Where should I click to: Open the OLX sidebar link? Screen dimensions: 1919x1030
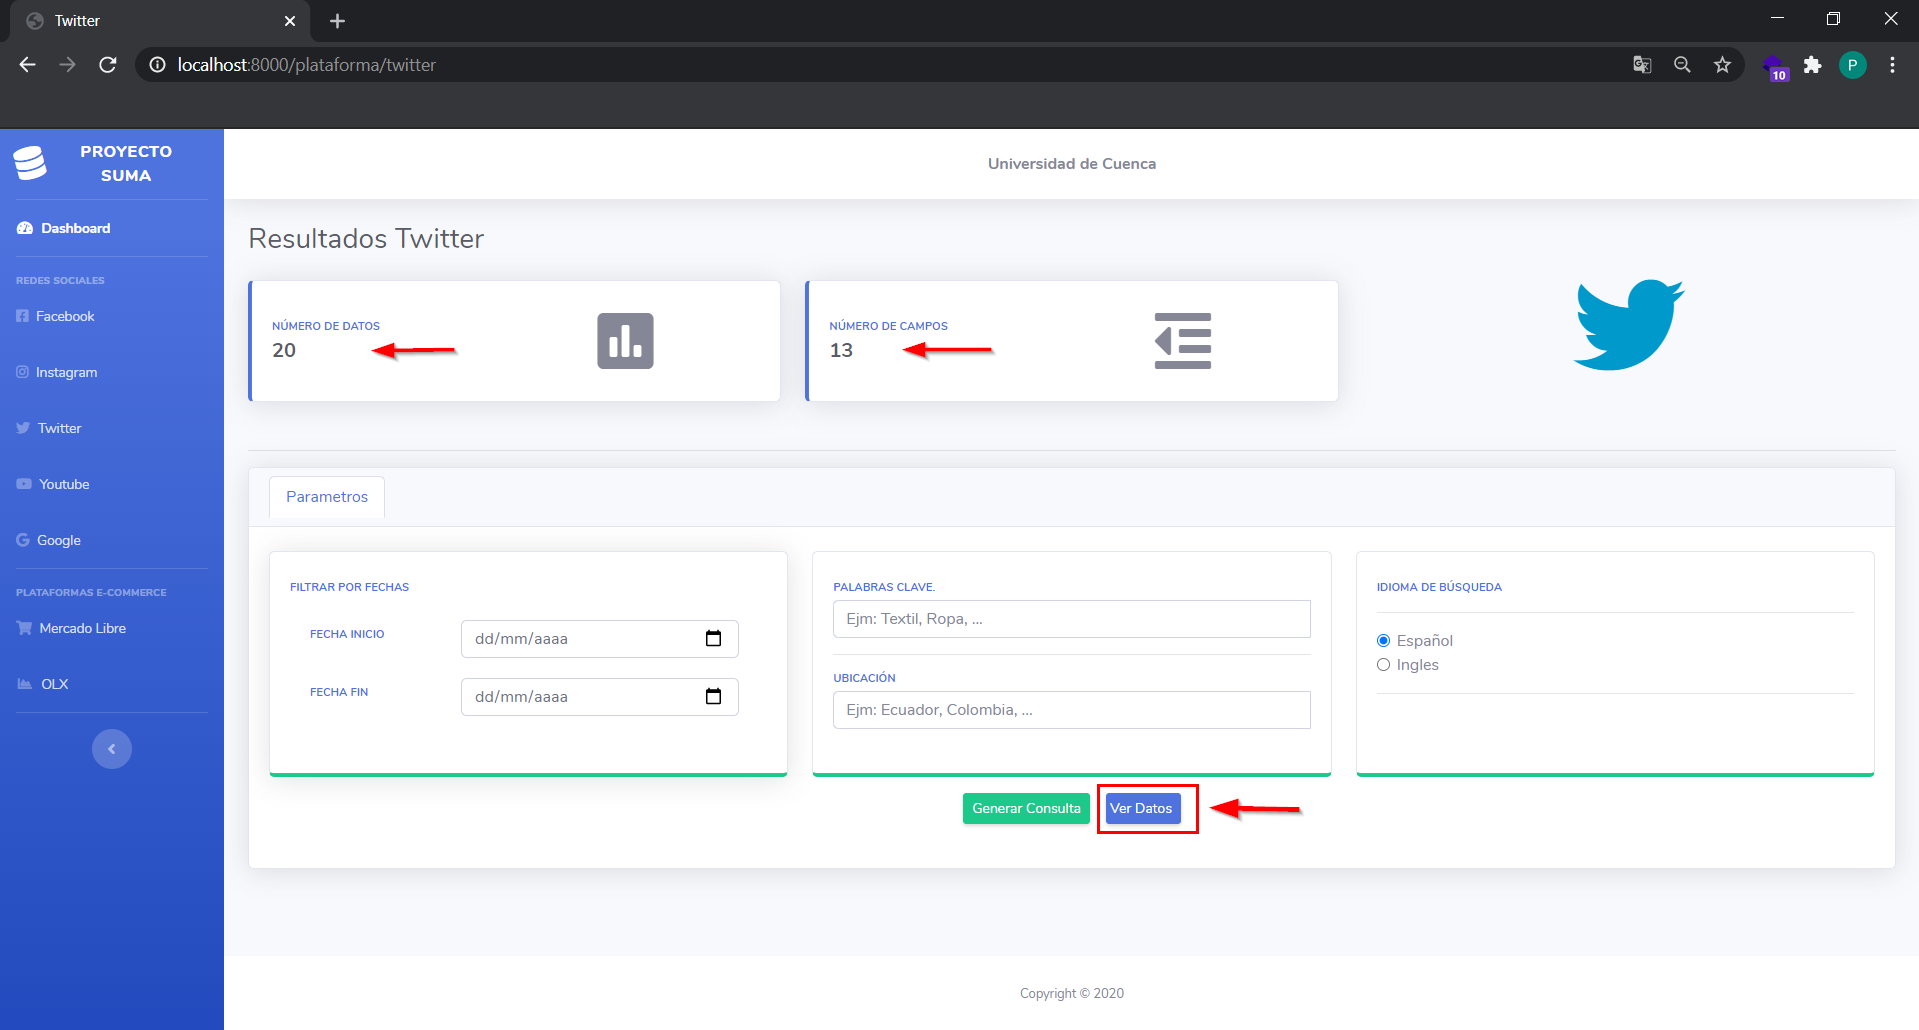43,684
